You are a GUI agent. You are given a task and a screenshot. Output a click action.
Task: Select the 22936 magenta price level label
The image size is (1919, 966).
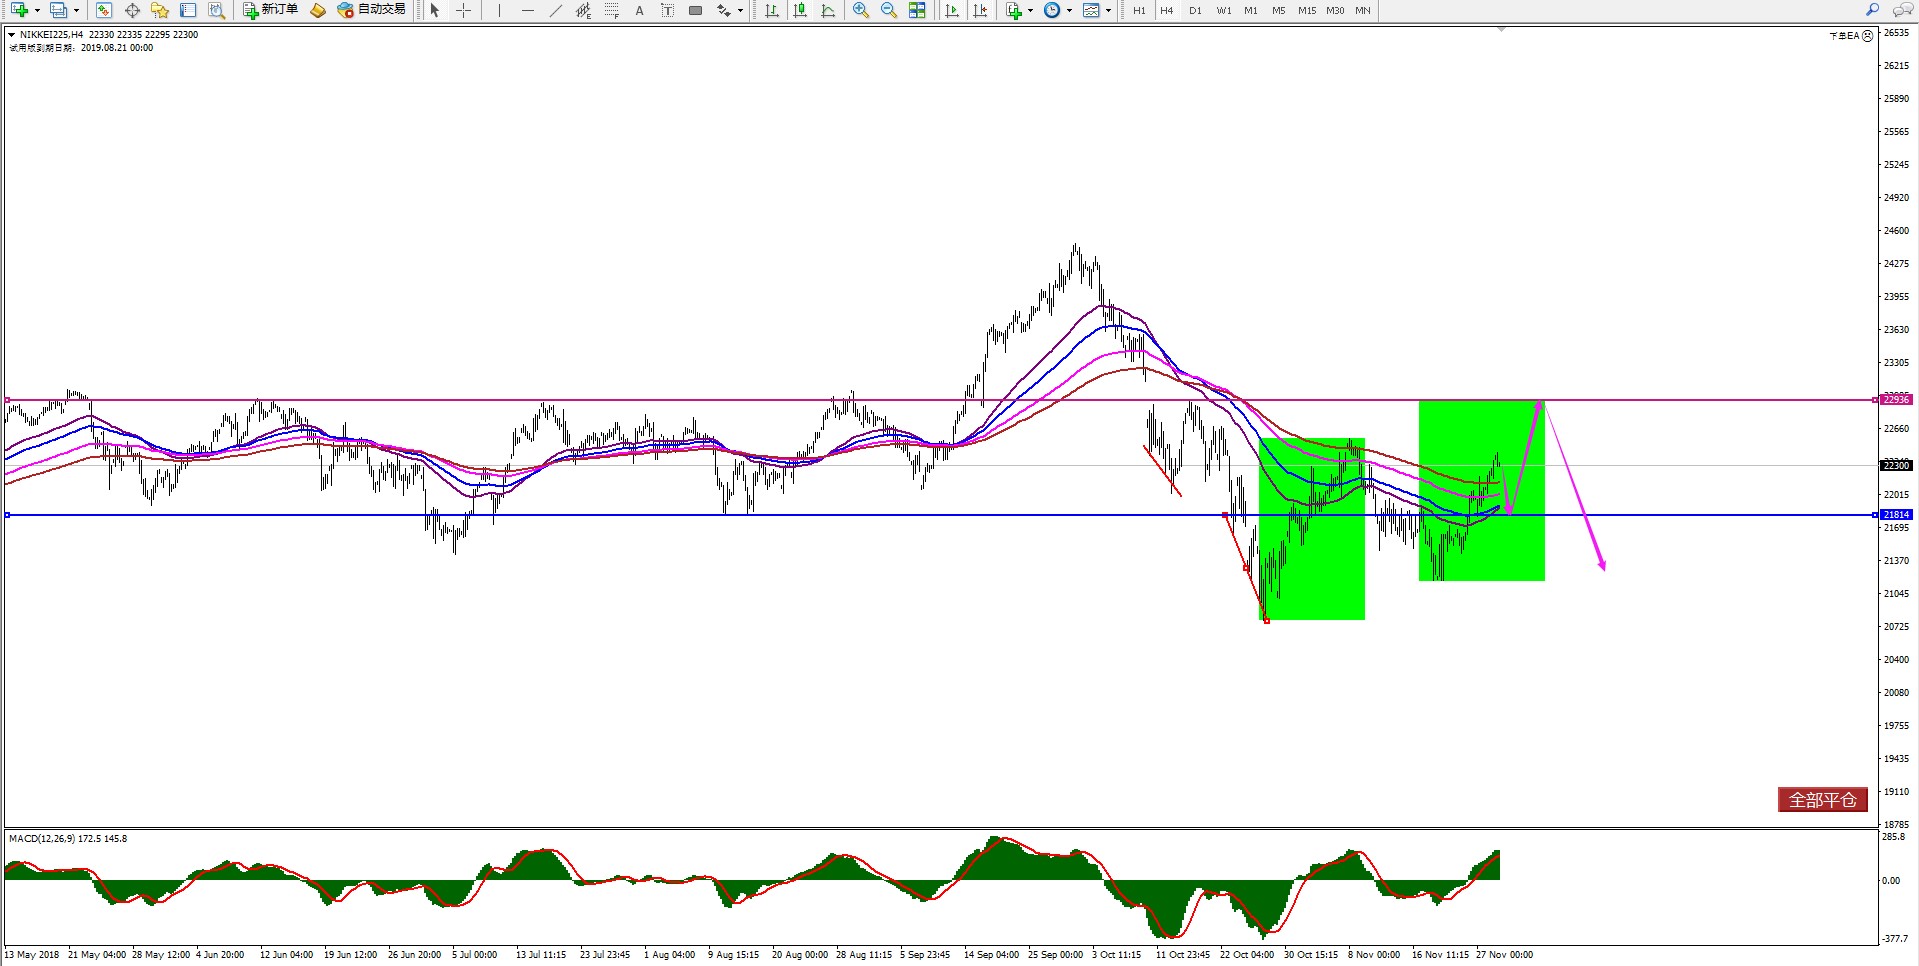tap(1896, 399)
